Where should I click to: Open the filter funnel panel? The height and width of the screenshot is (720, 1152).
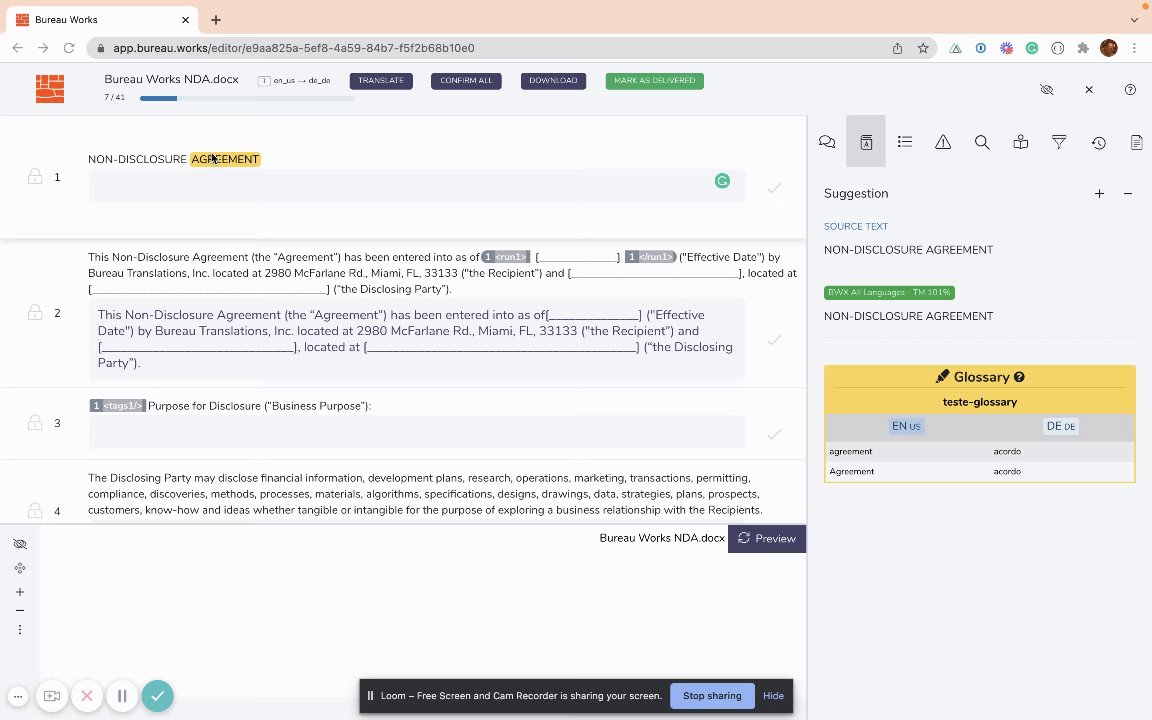pyautogui.click(x=1059, y=142)
